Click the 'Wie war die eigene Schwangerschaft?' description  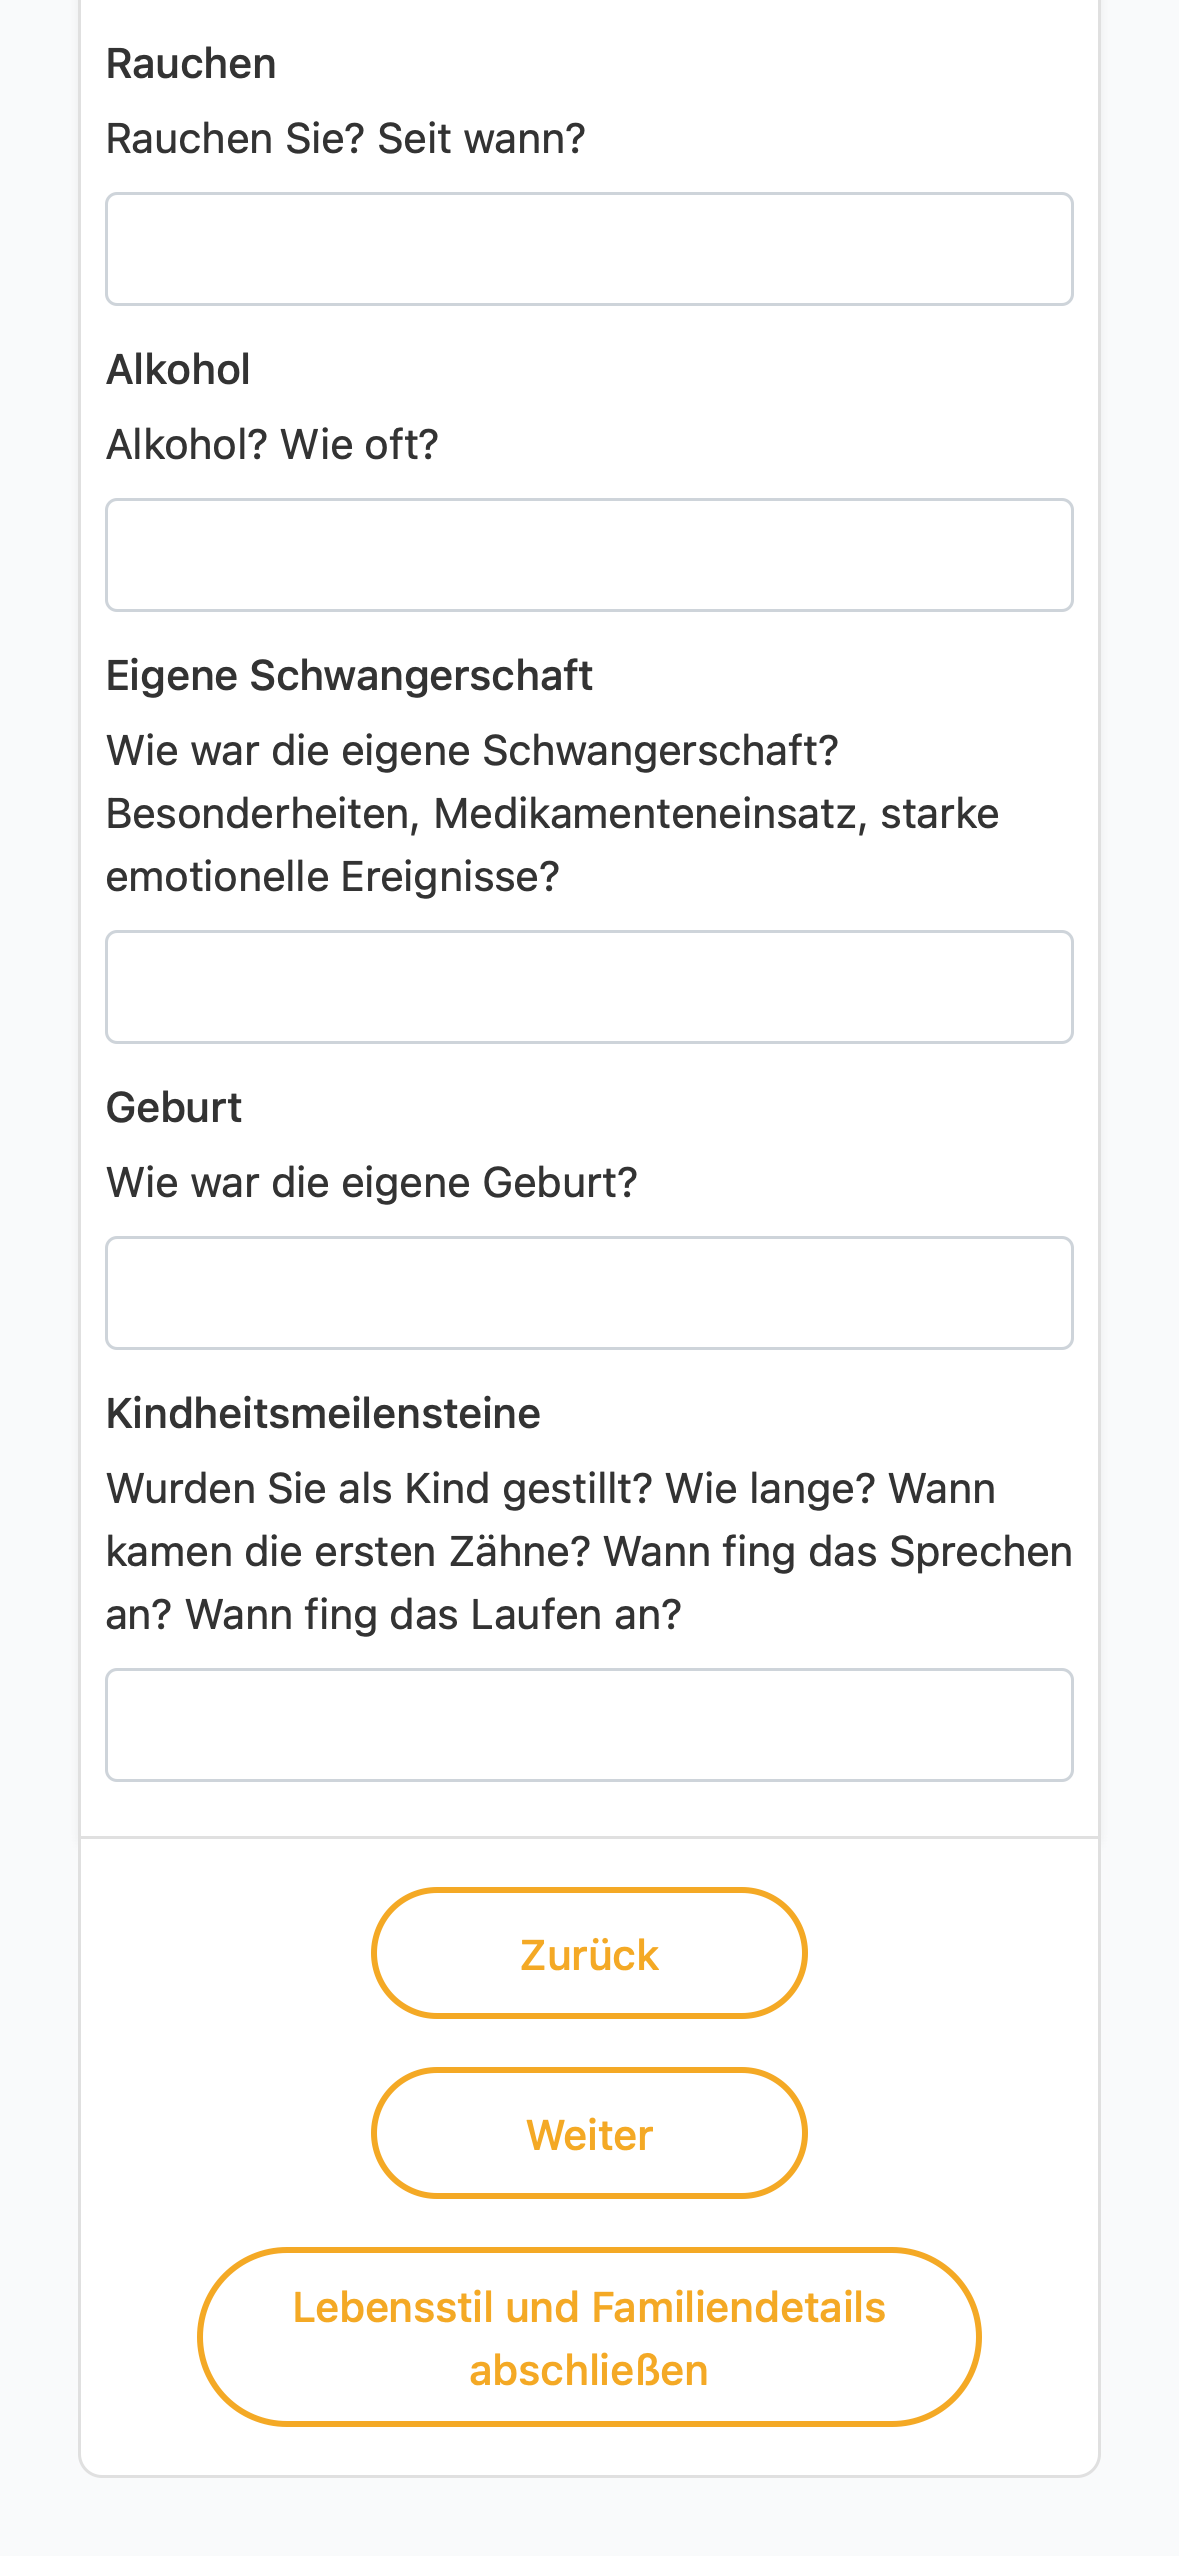tap(552, 814)
